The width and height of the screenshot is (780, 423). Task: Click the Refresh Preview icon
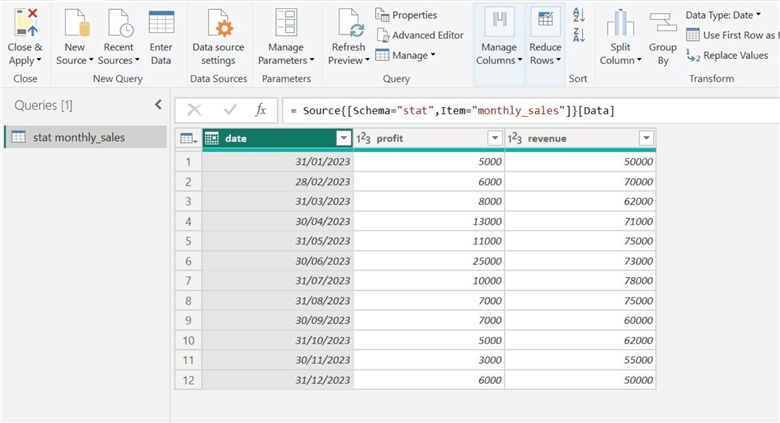pos(349,24)
